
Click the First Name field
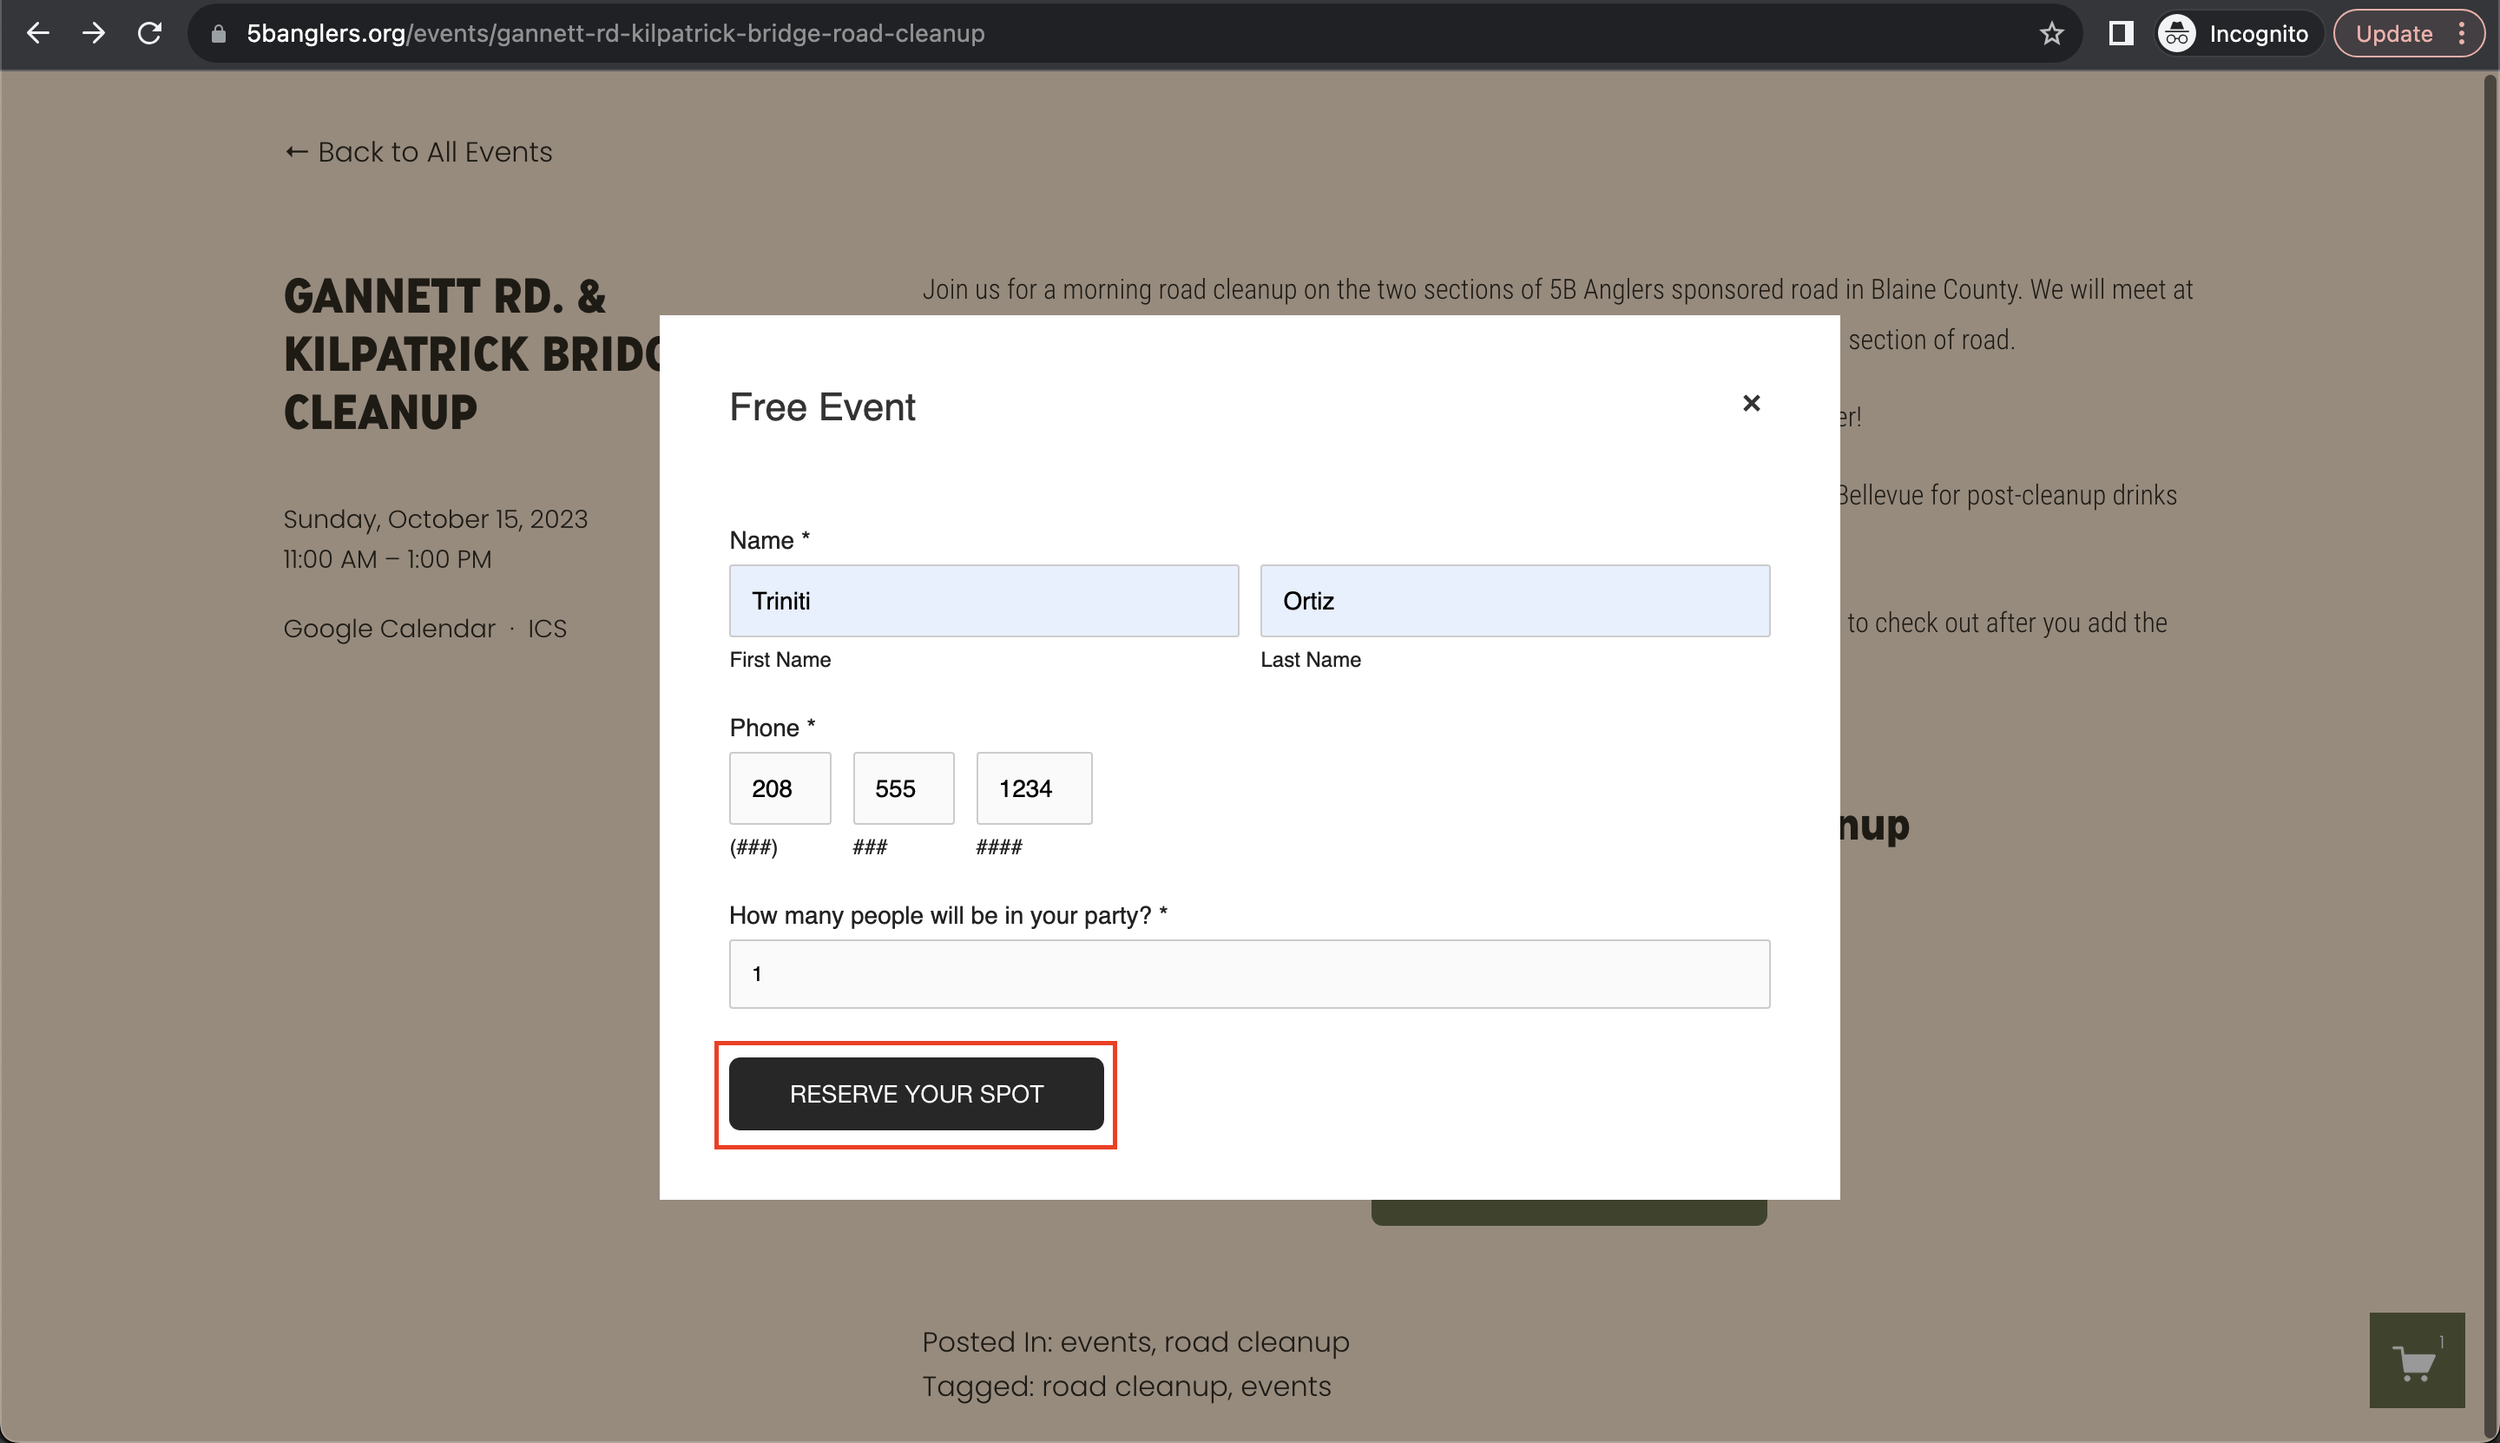tap(983, 601)
